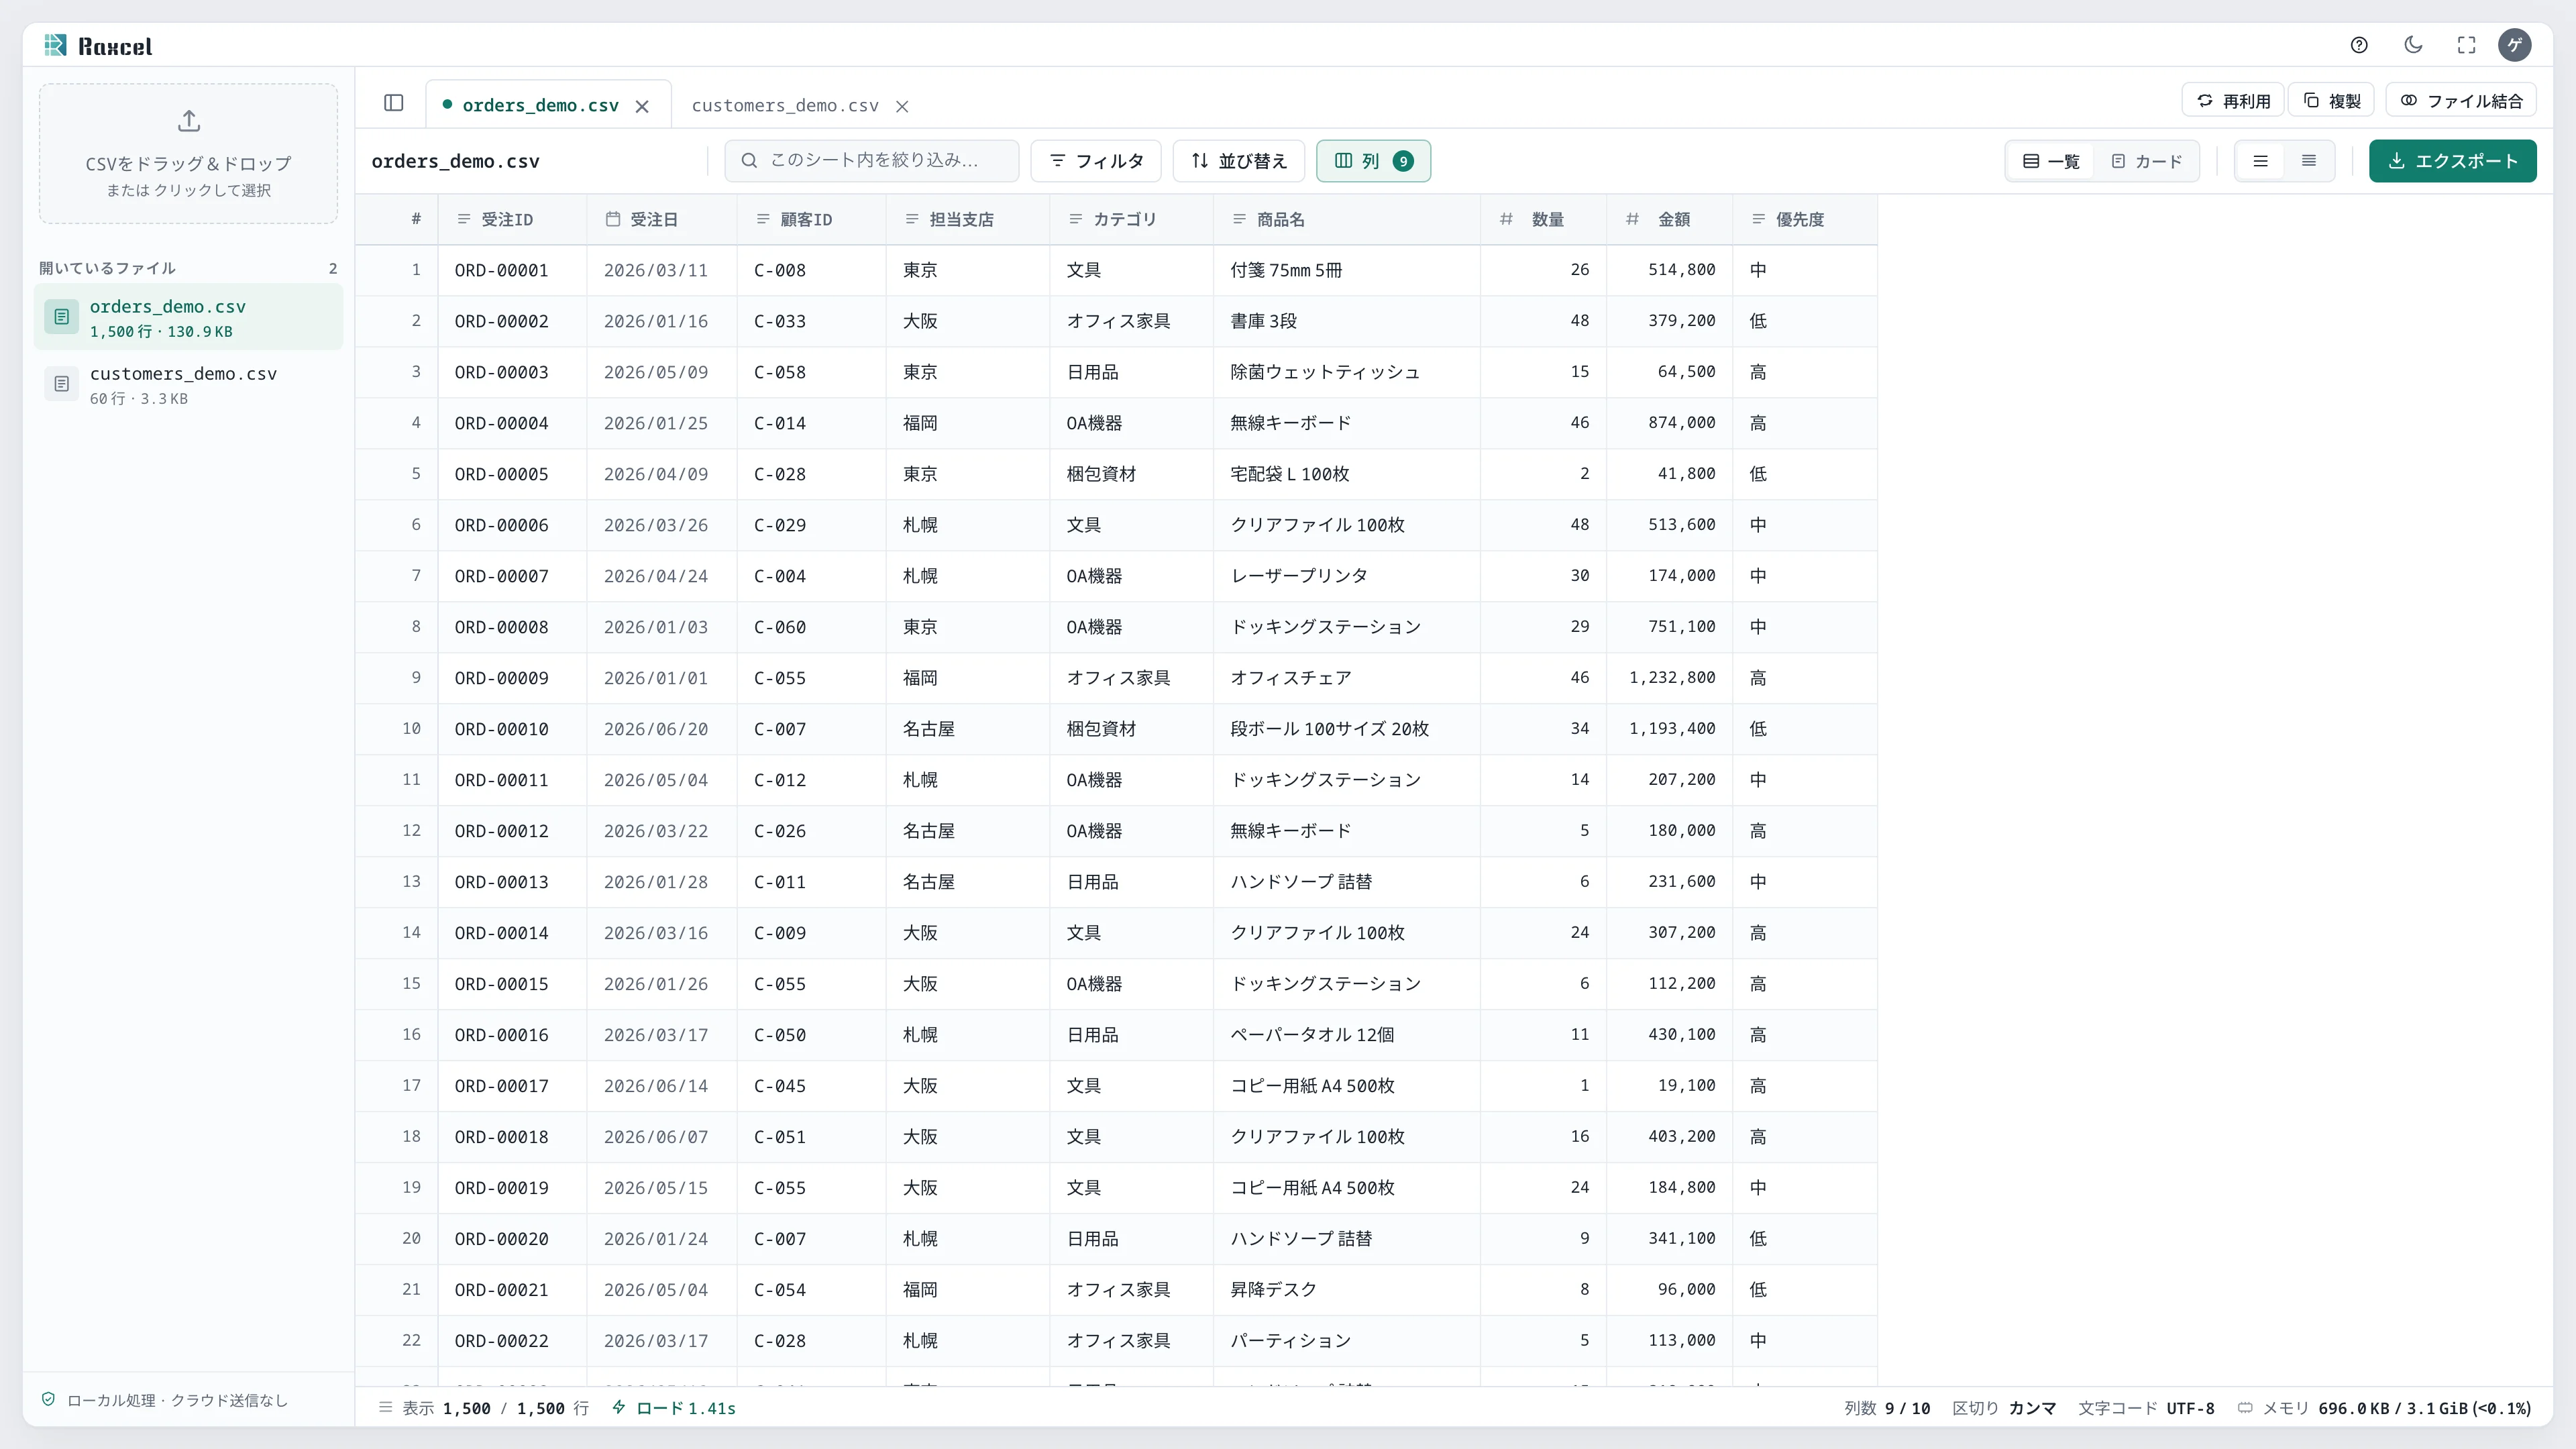Select customer cell C-045
Image resolution: width=2576 pixels, height=1449 pixels.
[x=811, y=1086]
